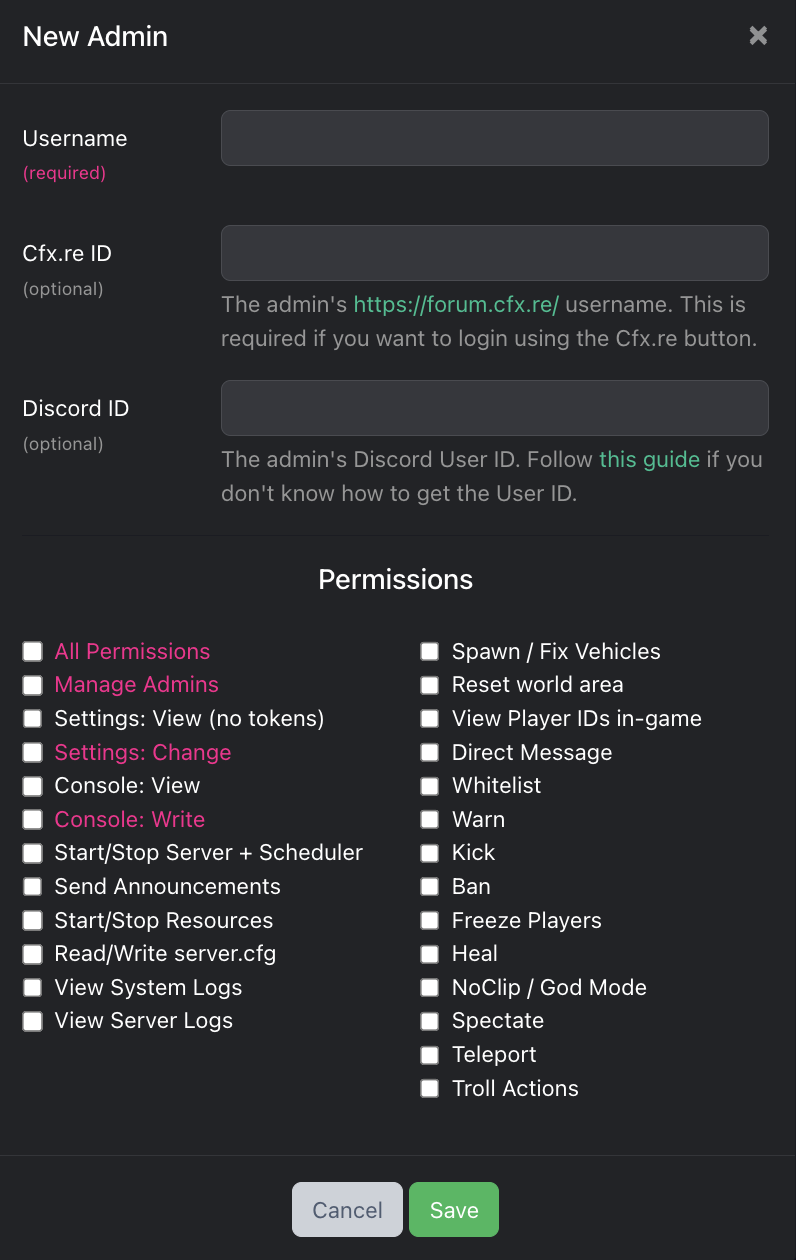Enable the All Permissions checkbox
The width and height of the screenshot is (796, 1260).
coord(33,652)
